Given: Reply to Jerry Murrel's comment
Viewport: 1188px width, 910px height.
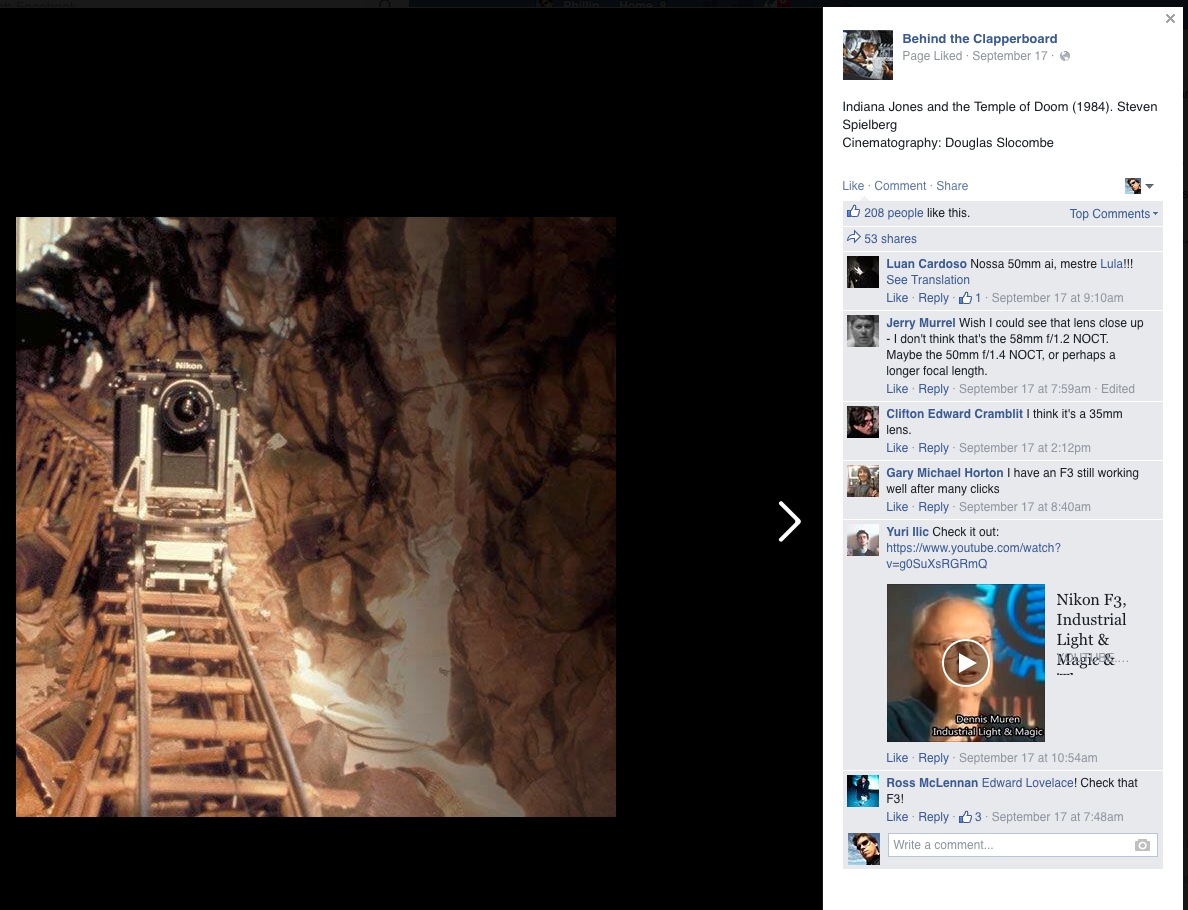Looking at the screenshot, I should pos(933,389).
